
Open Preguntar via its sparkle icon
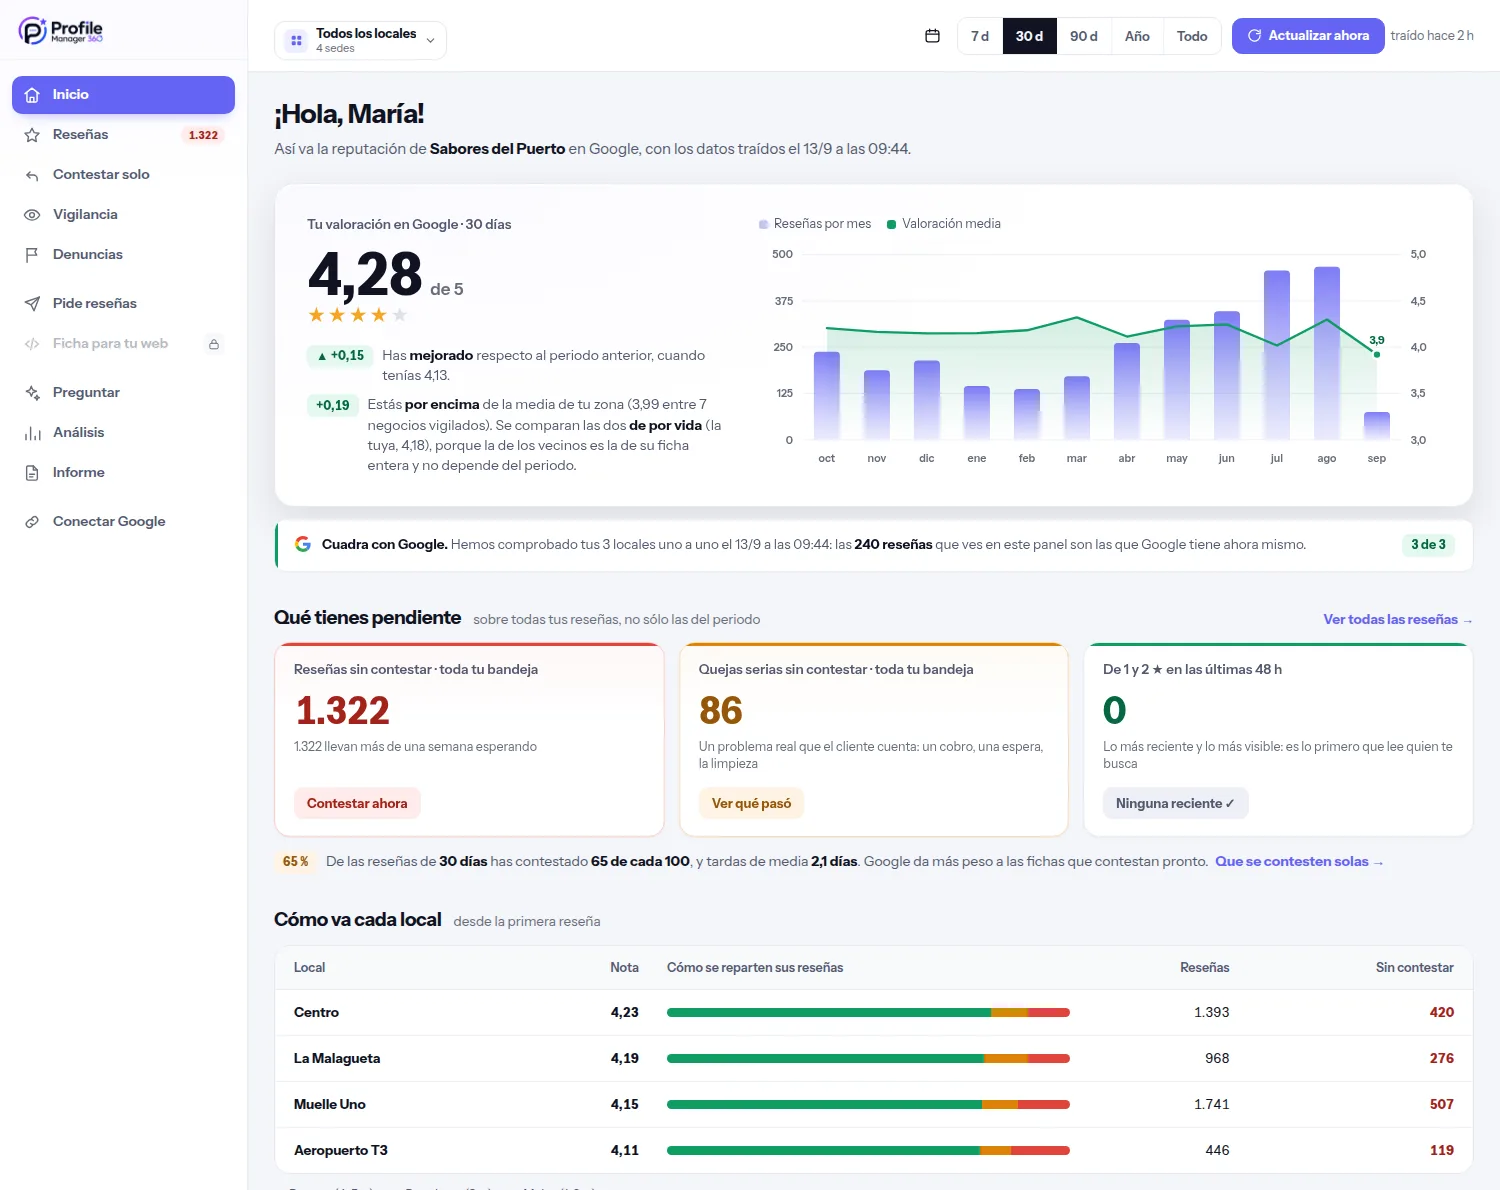(x=32, y=393)
